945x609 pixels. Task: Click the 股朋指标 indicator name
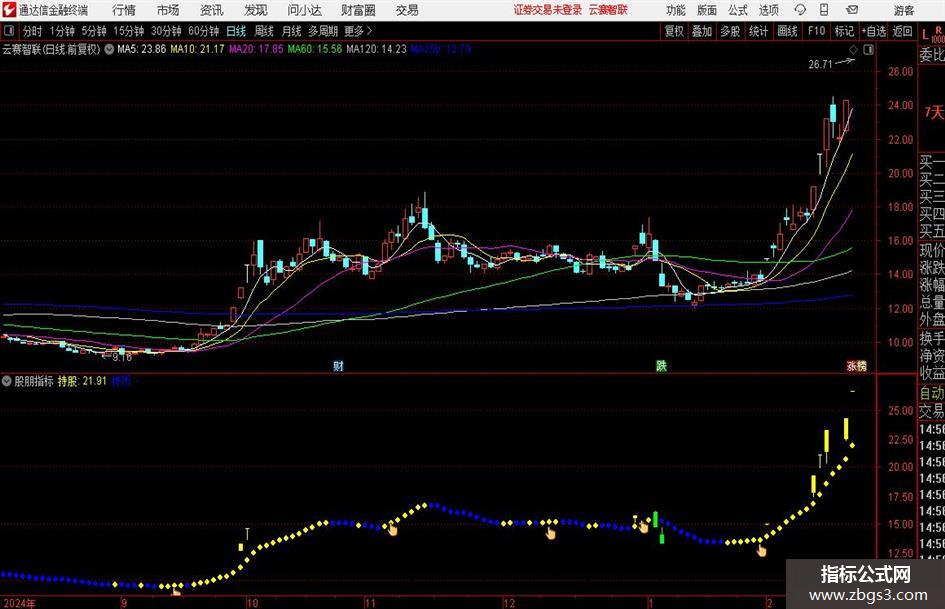(34, 381)
